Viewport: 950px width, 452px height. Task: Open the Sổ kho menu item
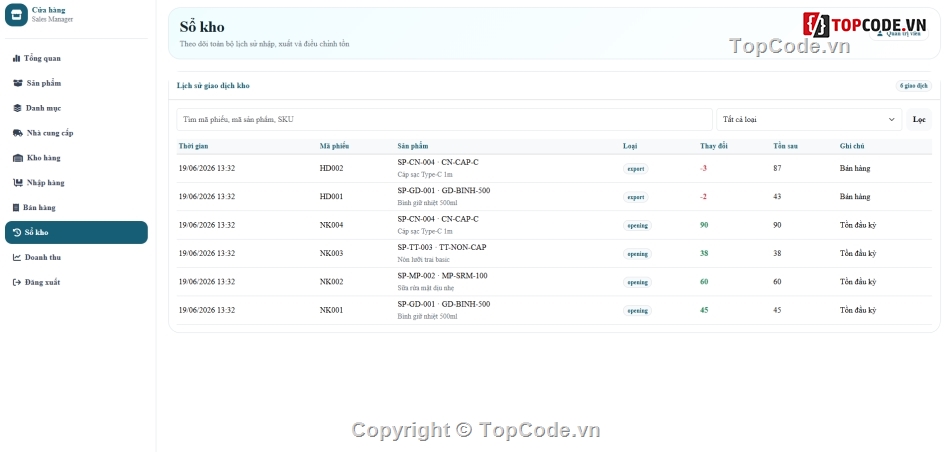point(76,232)
